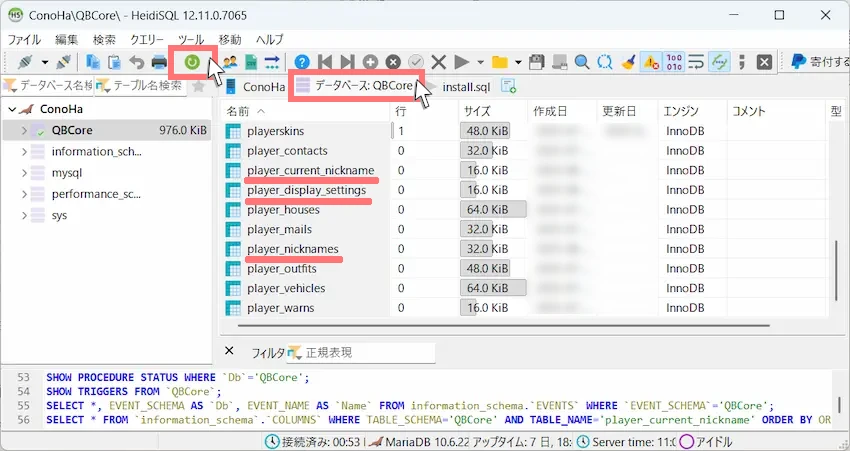Click the テーブル名検索 filter field
The height and width of the screenshot is (451, 850).
click(141, 86)
